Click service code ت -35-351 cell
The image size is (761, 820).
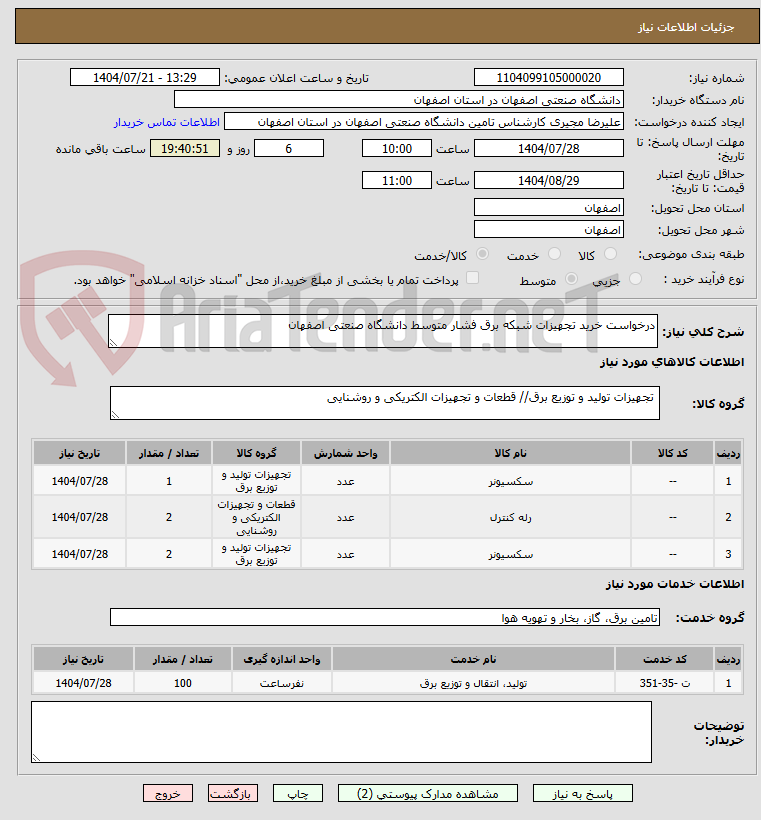coord(664,683)
